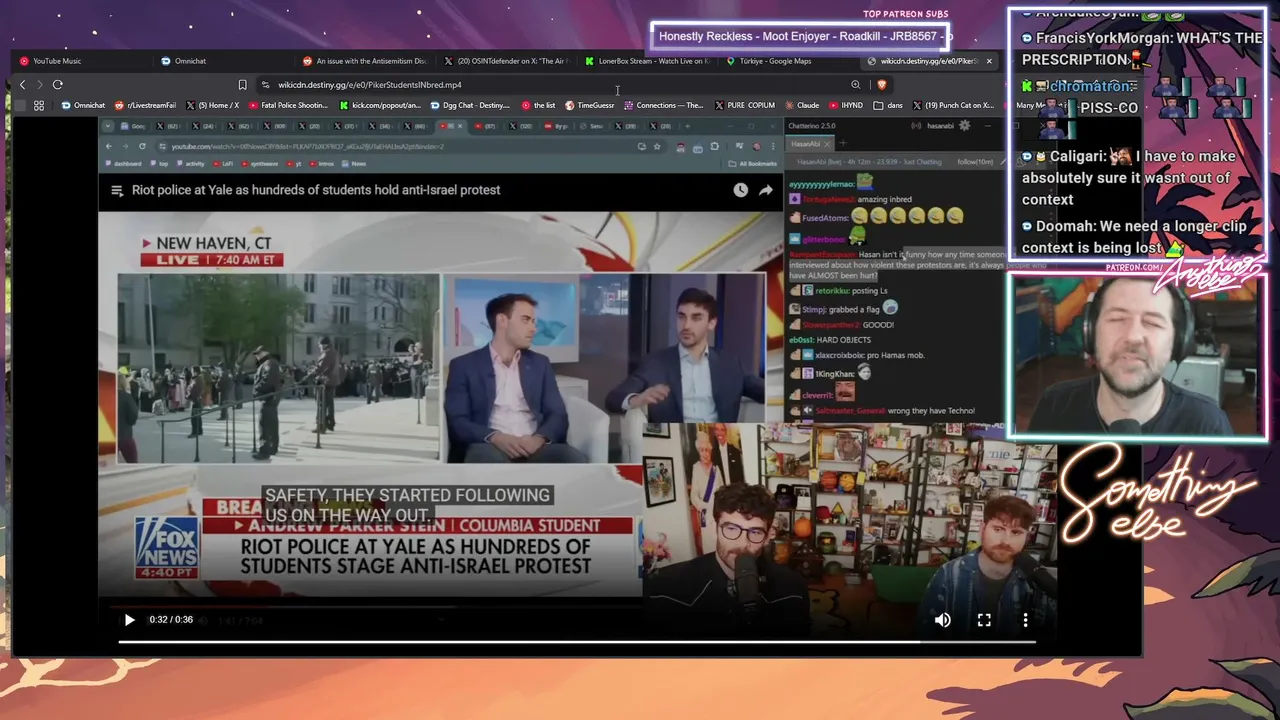Open the r/LivestreamFail bookmark
Screen dimensions: 1280x720
[146, 105]
